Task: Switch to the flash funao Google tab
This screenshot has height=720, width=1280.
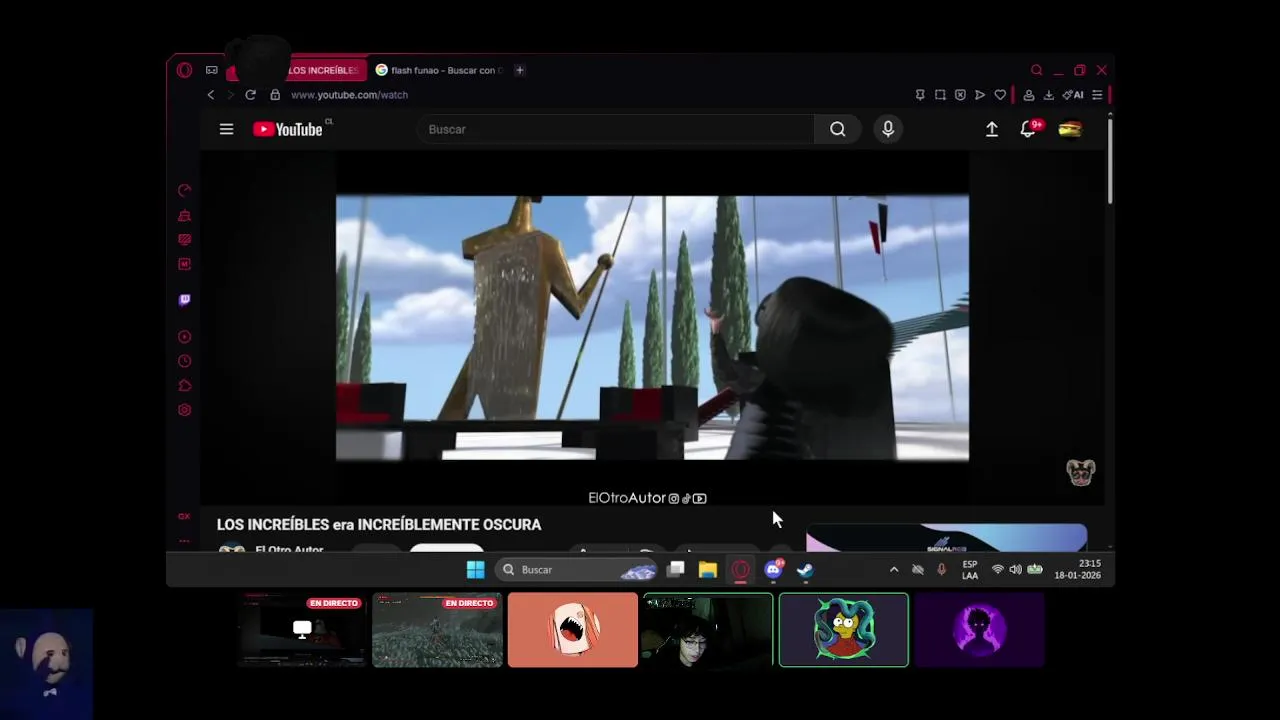Action: (438, 70)
